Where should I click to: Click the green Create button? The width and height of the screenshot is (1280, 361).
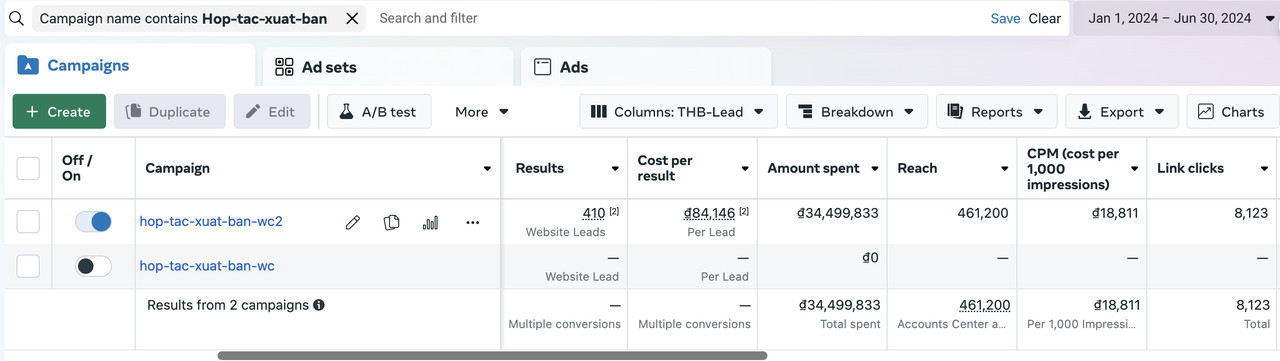(x=59, y=112)
